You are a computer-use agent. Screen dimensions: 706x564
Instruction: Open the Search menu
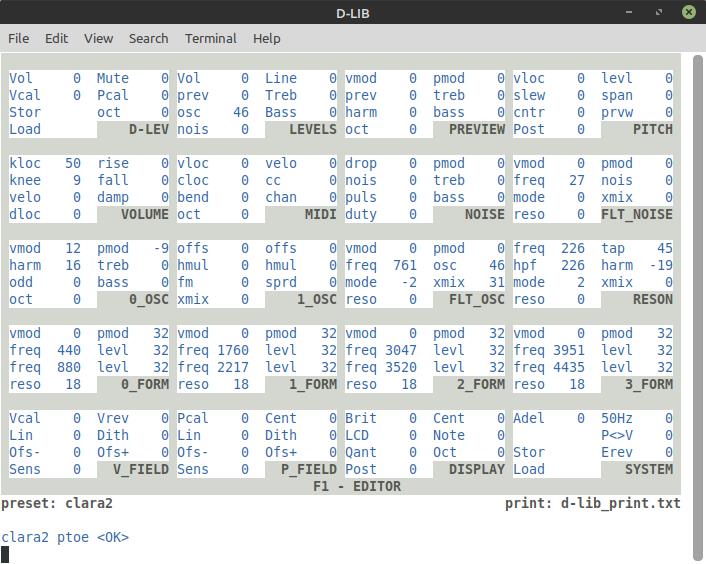click(149, 39)
